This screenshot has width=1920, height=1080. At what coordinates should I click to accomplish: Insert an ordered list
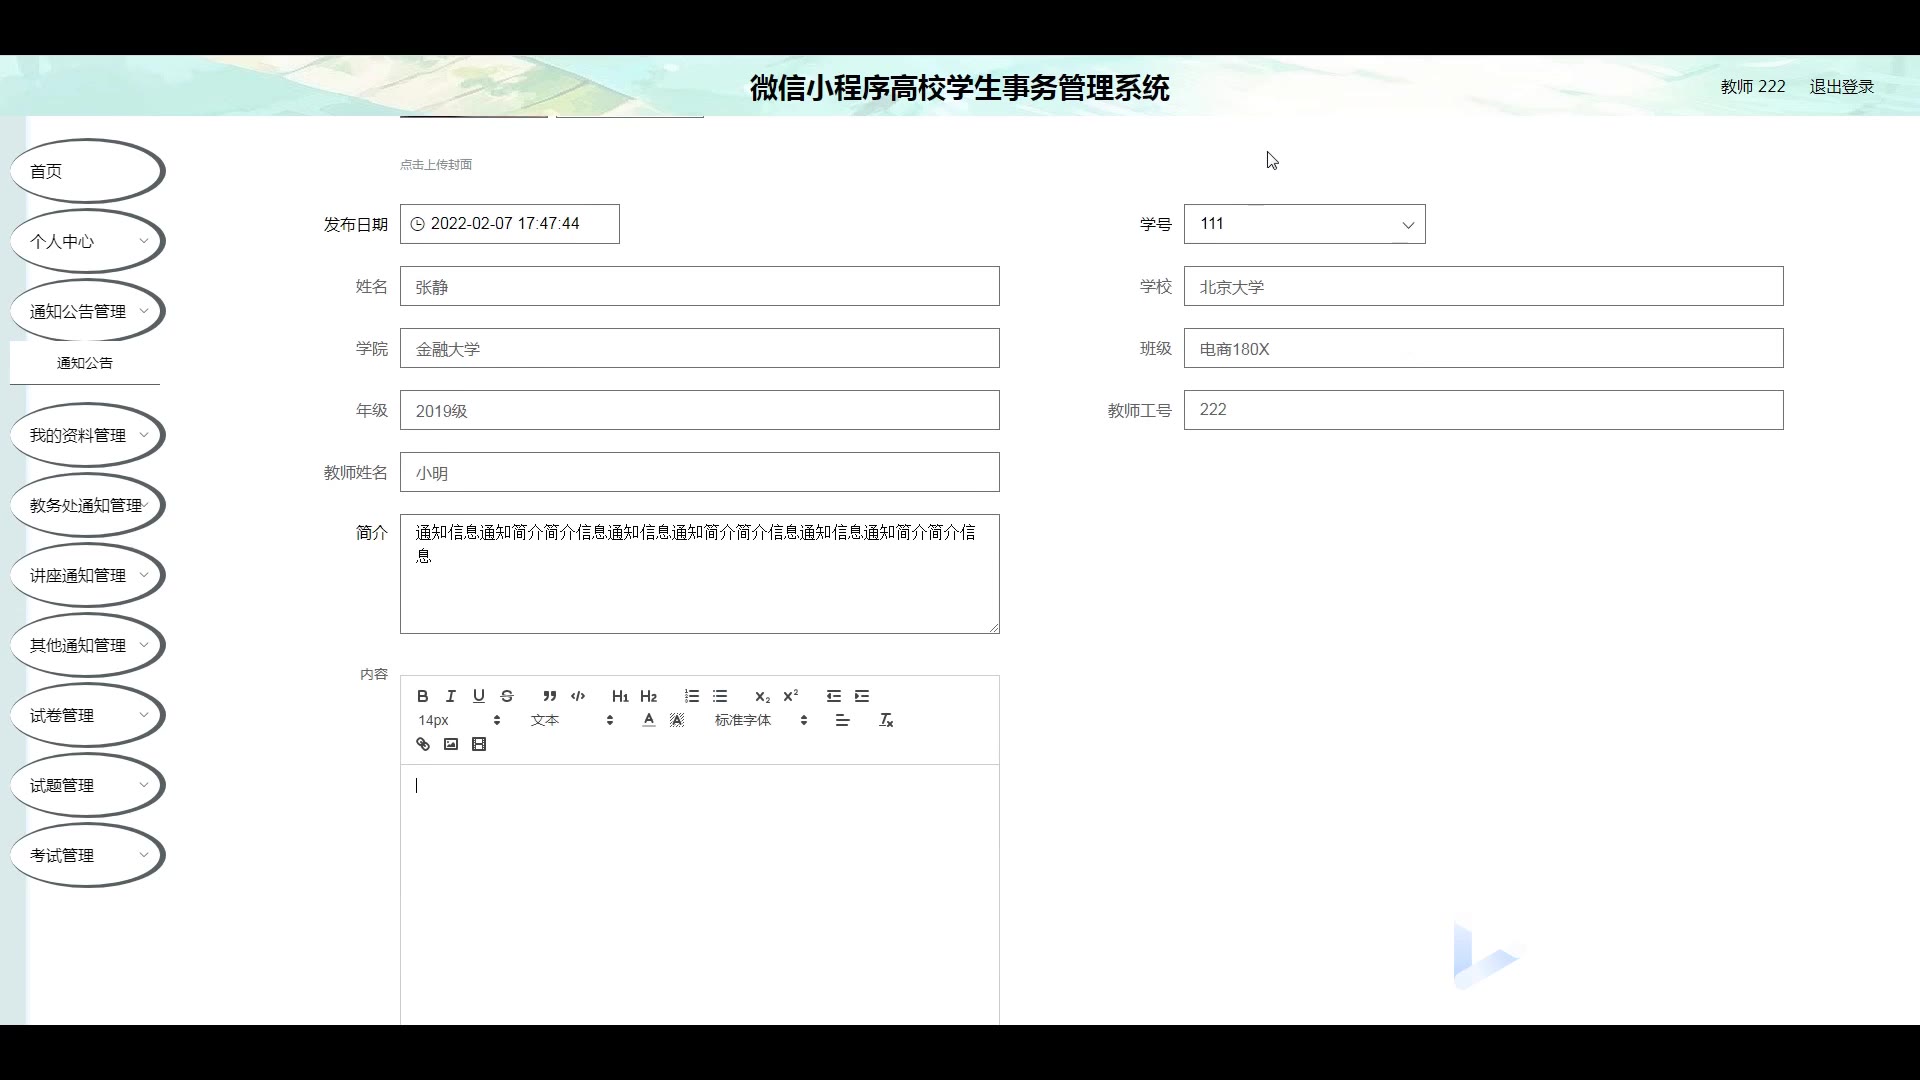692,696
